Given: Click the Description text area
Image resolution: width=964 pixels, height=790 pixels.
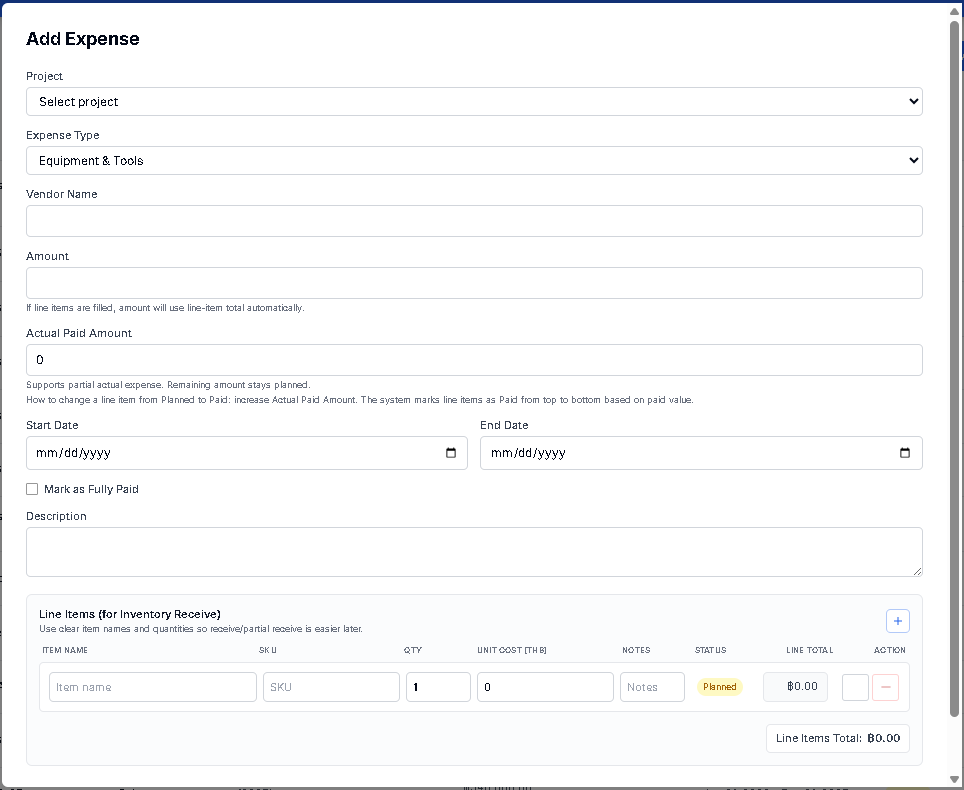Looking at the screenshot, I should [x=474, y=552].
